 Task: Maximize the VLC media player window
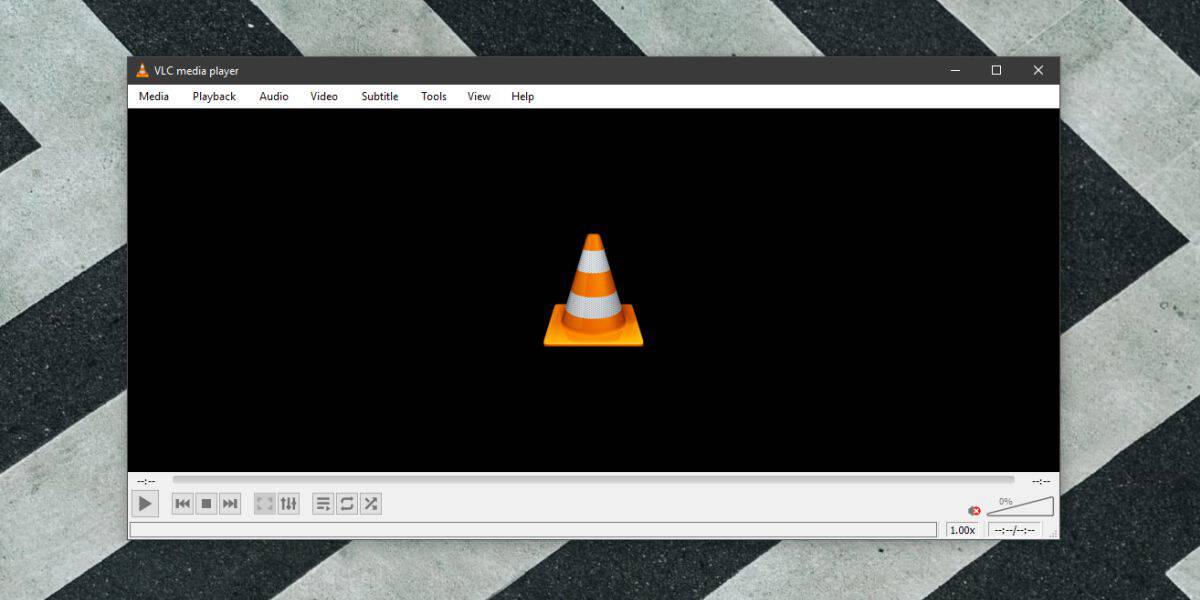(996, 70)
